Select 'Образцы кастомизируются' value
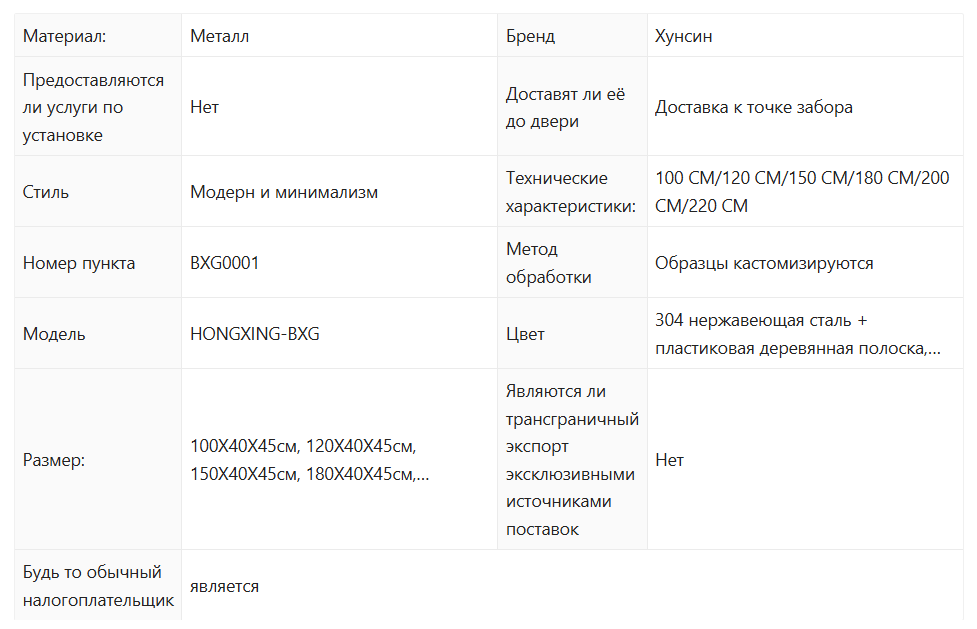977x629 pixels. pyautogui.click(x=764, y=263)
